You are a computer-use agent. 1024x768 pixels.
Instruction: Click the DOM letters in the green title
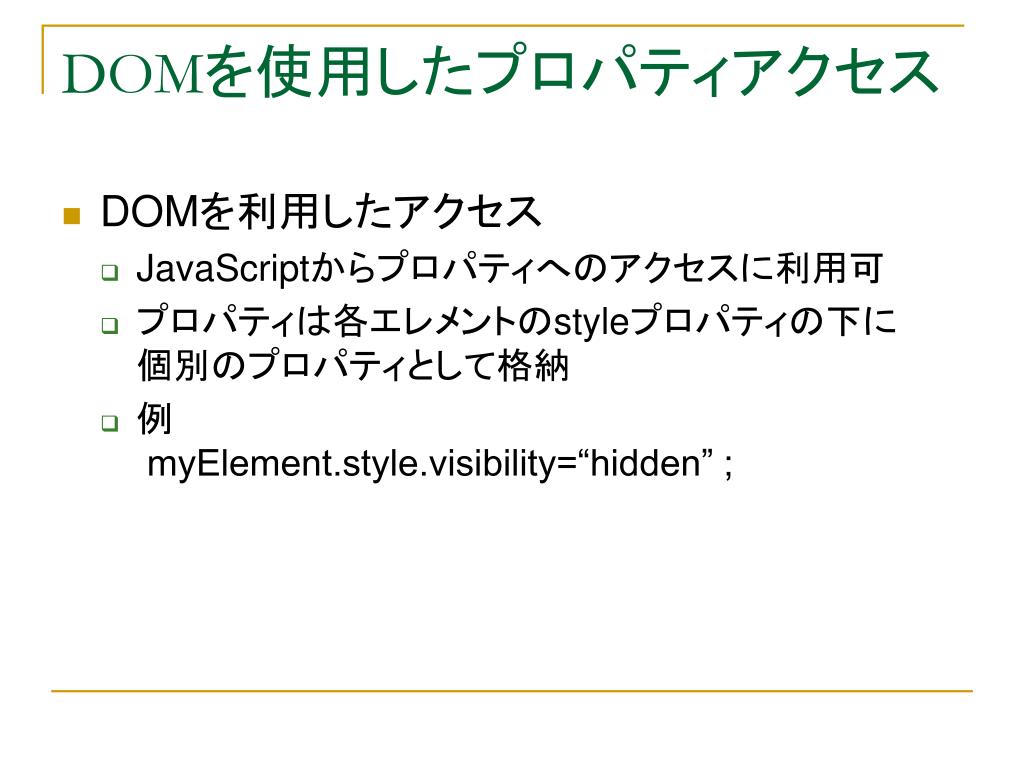click(x=134, y=74)
